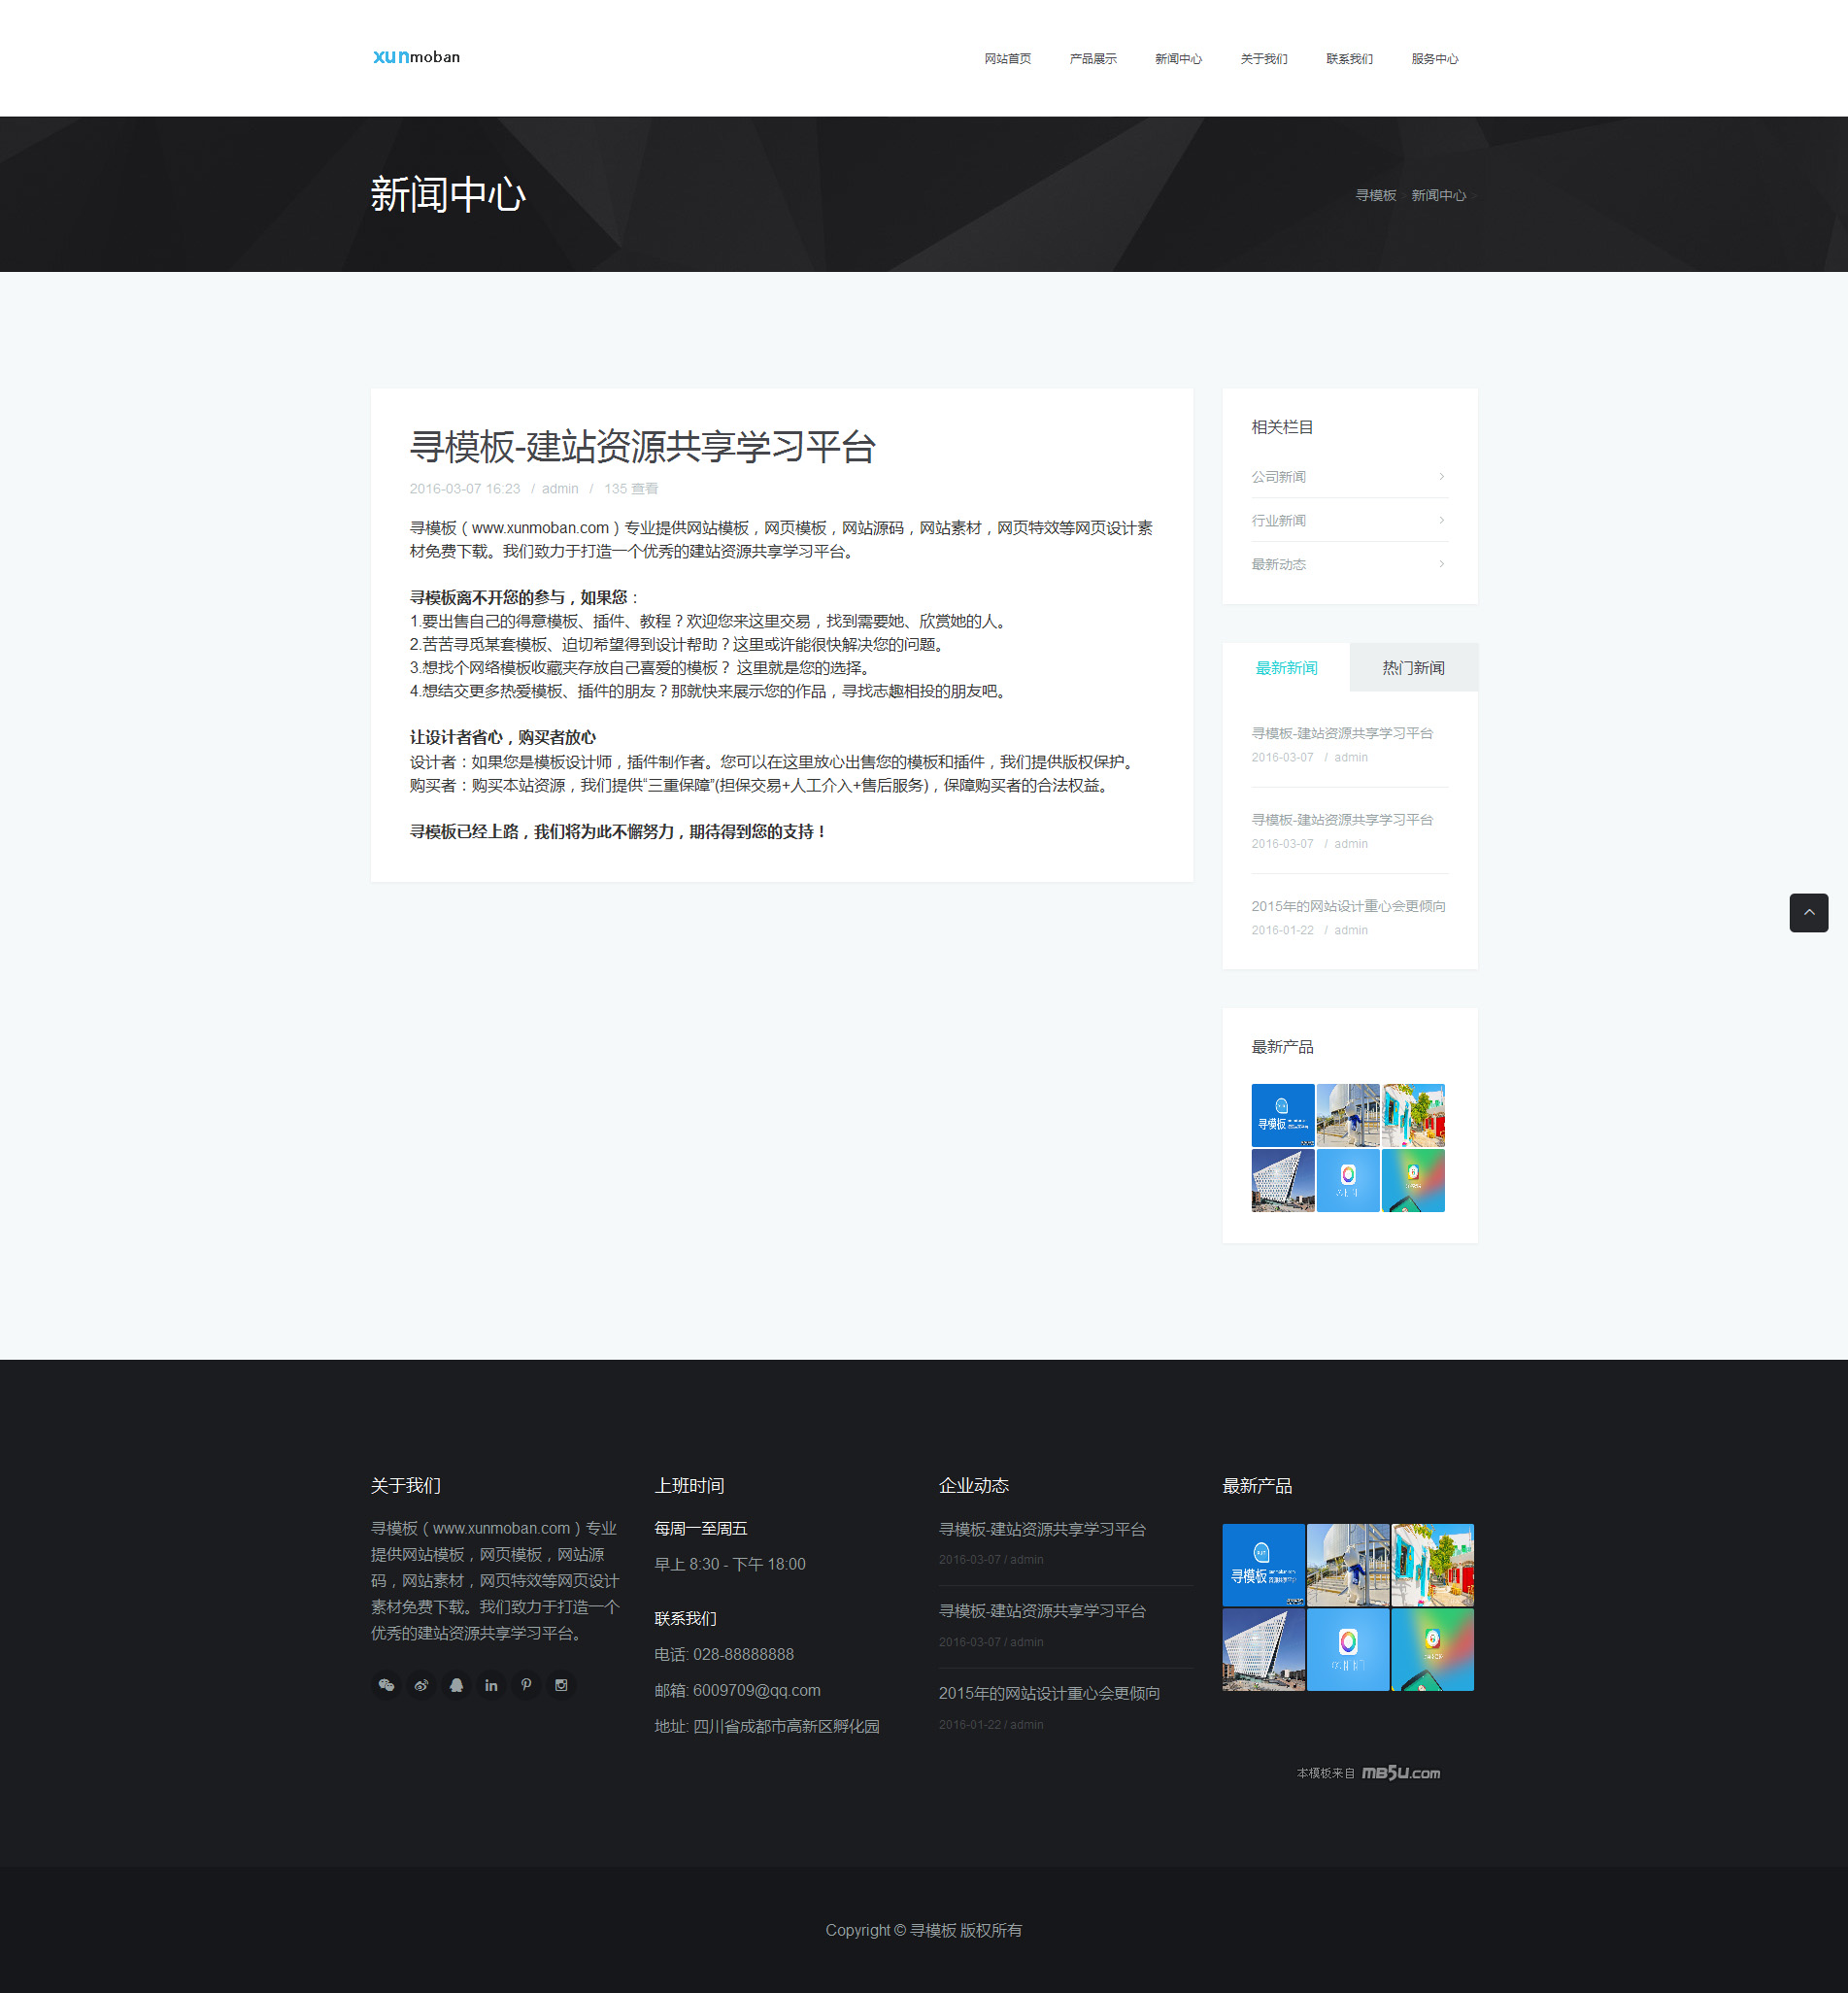The height and width of the screenshot is (1993, 1848).
Task: Open the WeChat social icon in footer
Action: point(386,1685)
